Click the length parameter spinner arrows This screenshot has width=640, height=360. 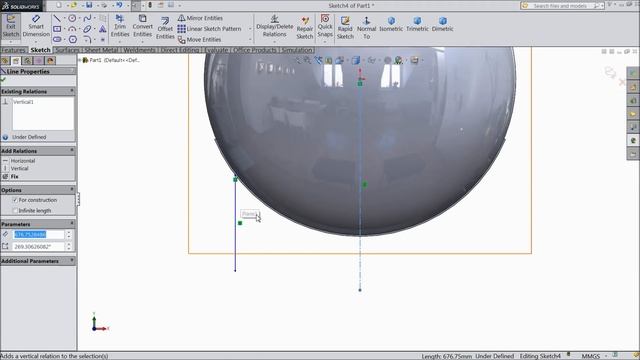[69, 234]
